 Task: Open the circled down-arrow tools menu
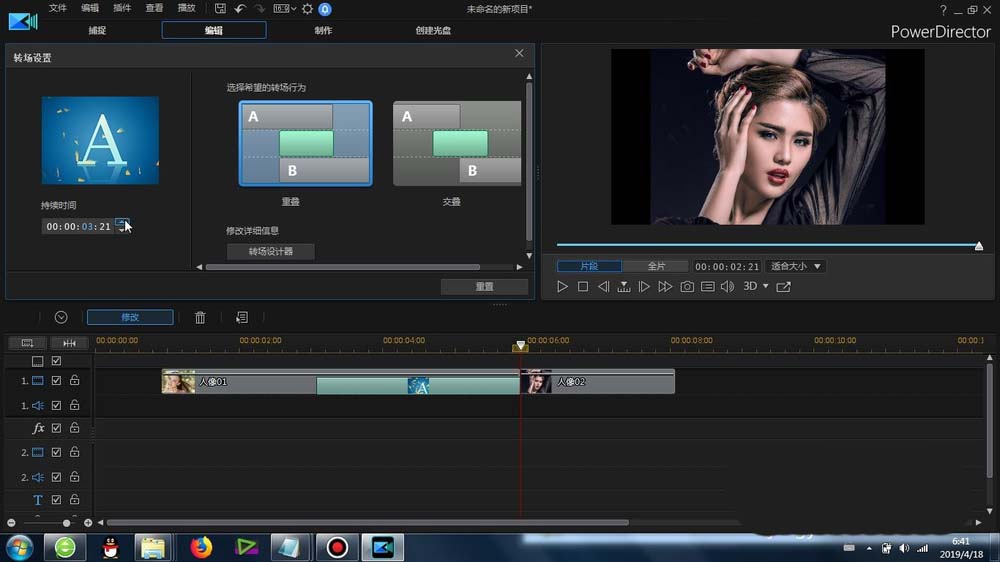61,317
